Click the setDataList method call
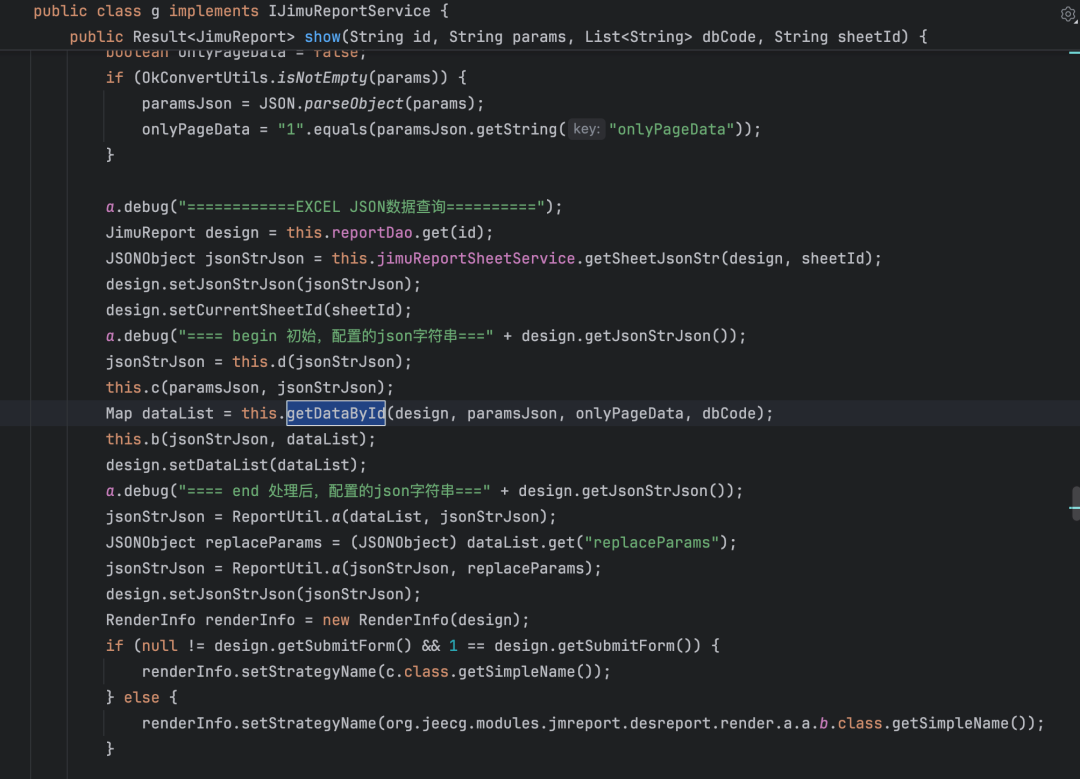This screenshot has width=1080, height=779. point(218,465)
